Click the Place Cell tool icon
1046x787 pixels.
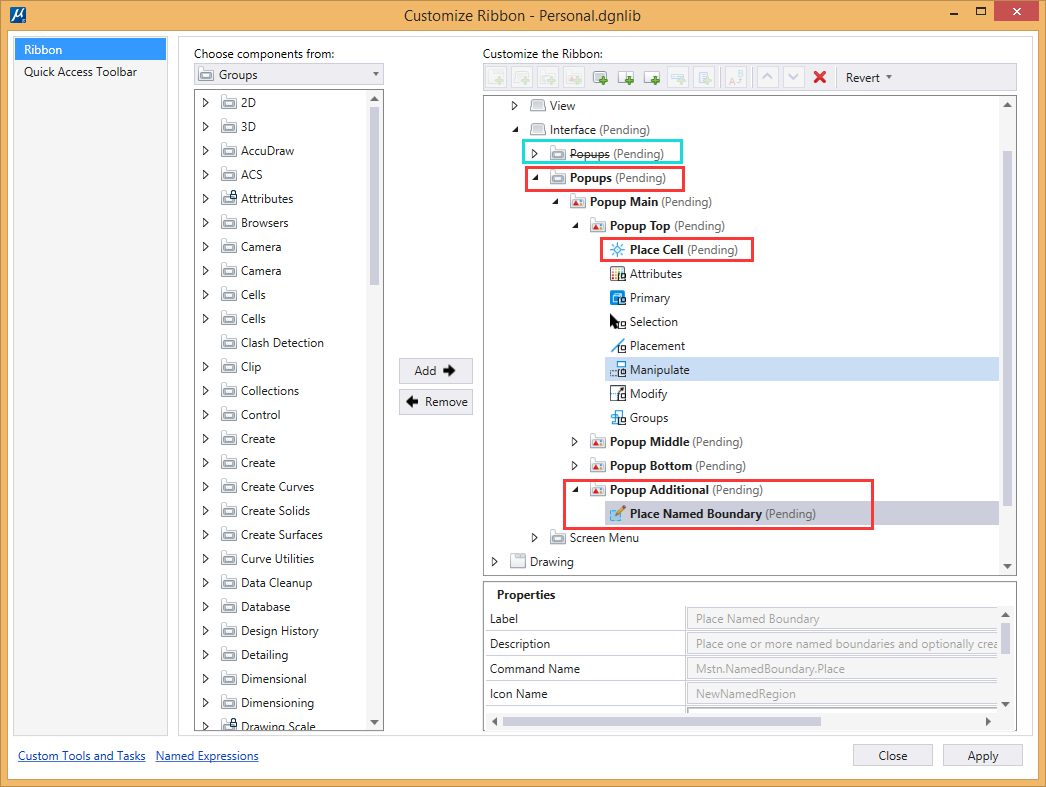tap(618, 250)
